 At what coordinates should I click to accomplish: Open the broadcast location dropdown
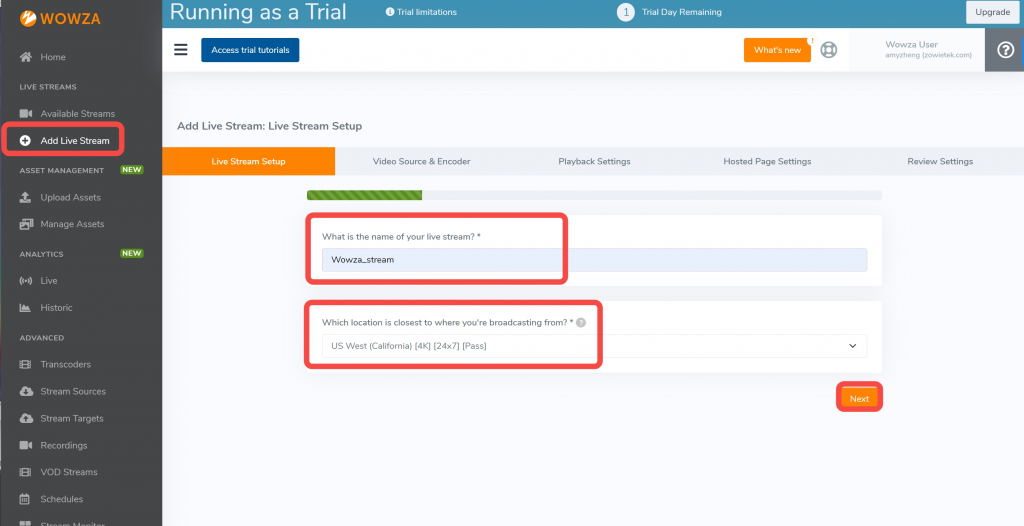coord(594,346)
